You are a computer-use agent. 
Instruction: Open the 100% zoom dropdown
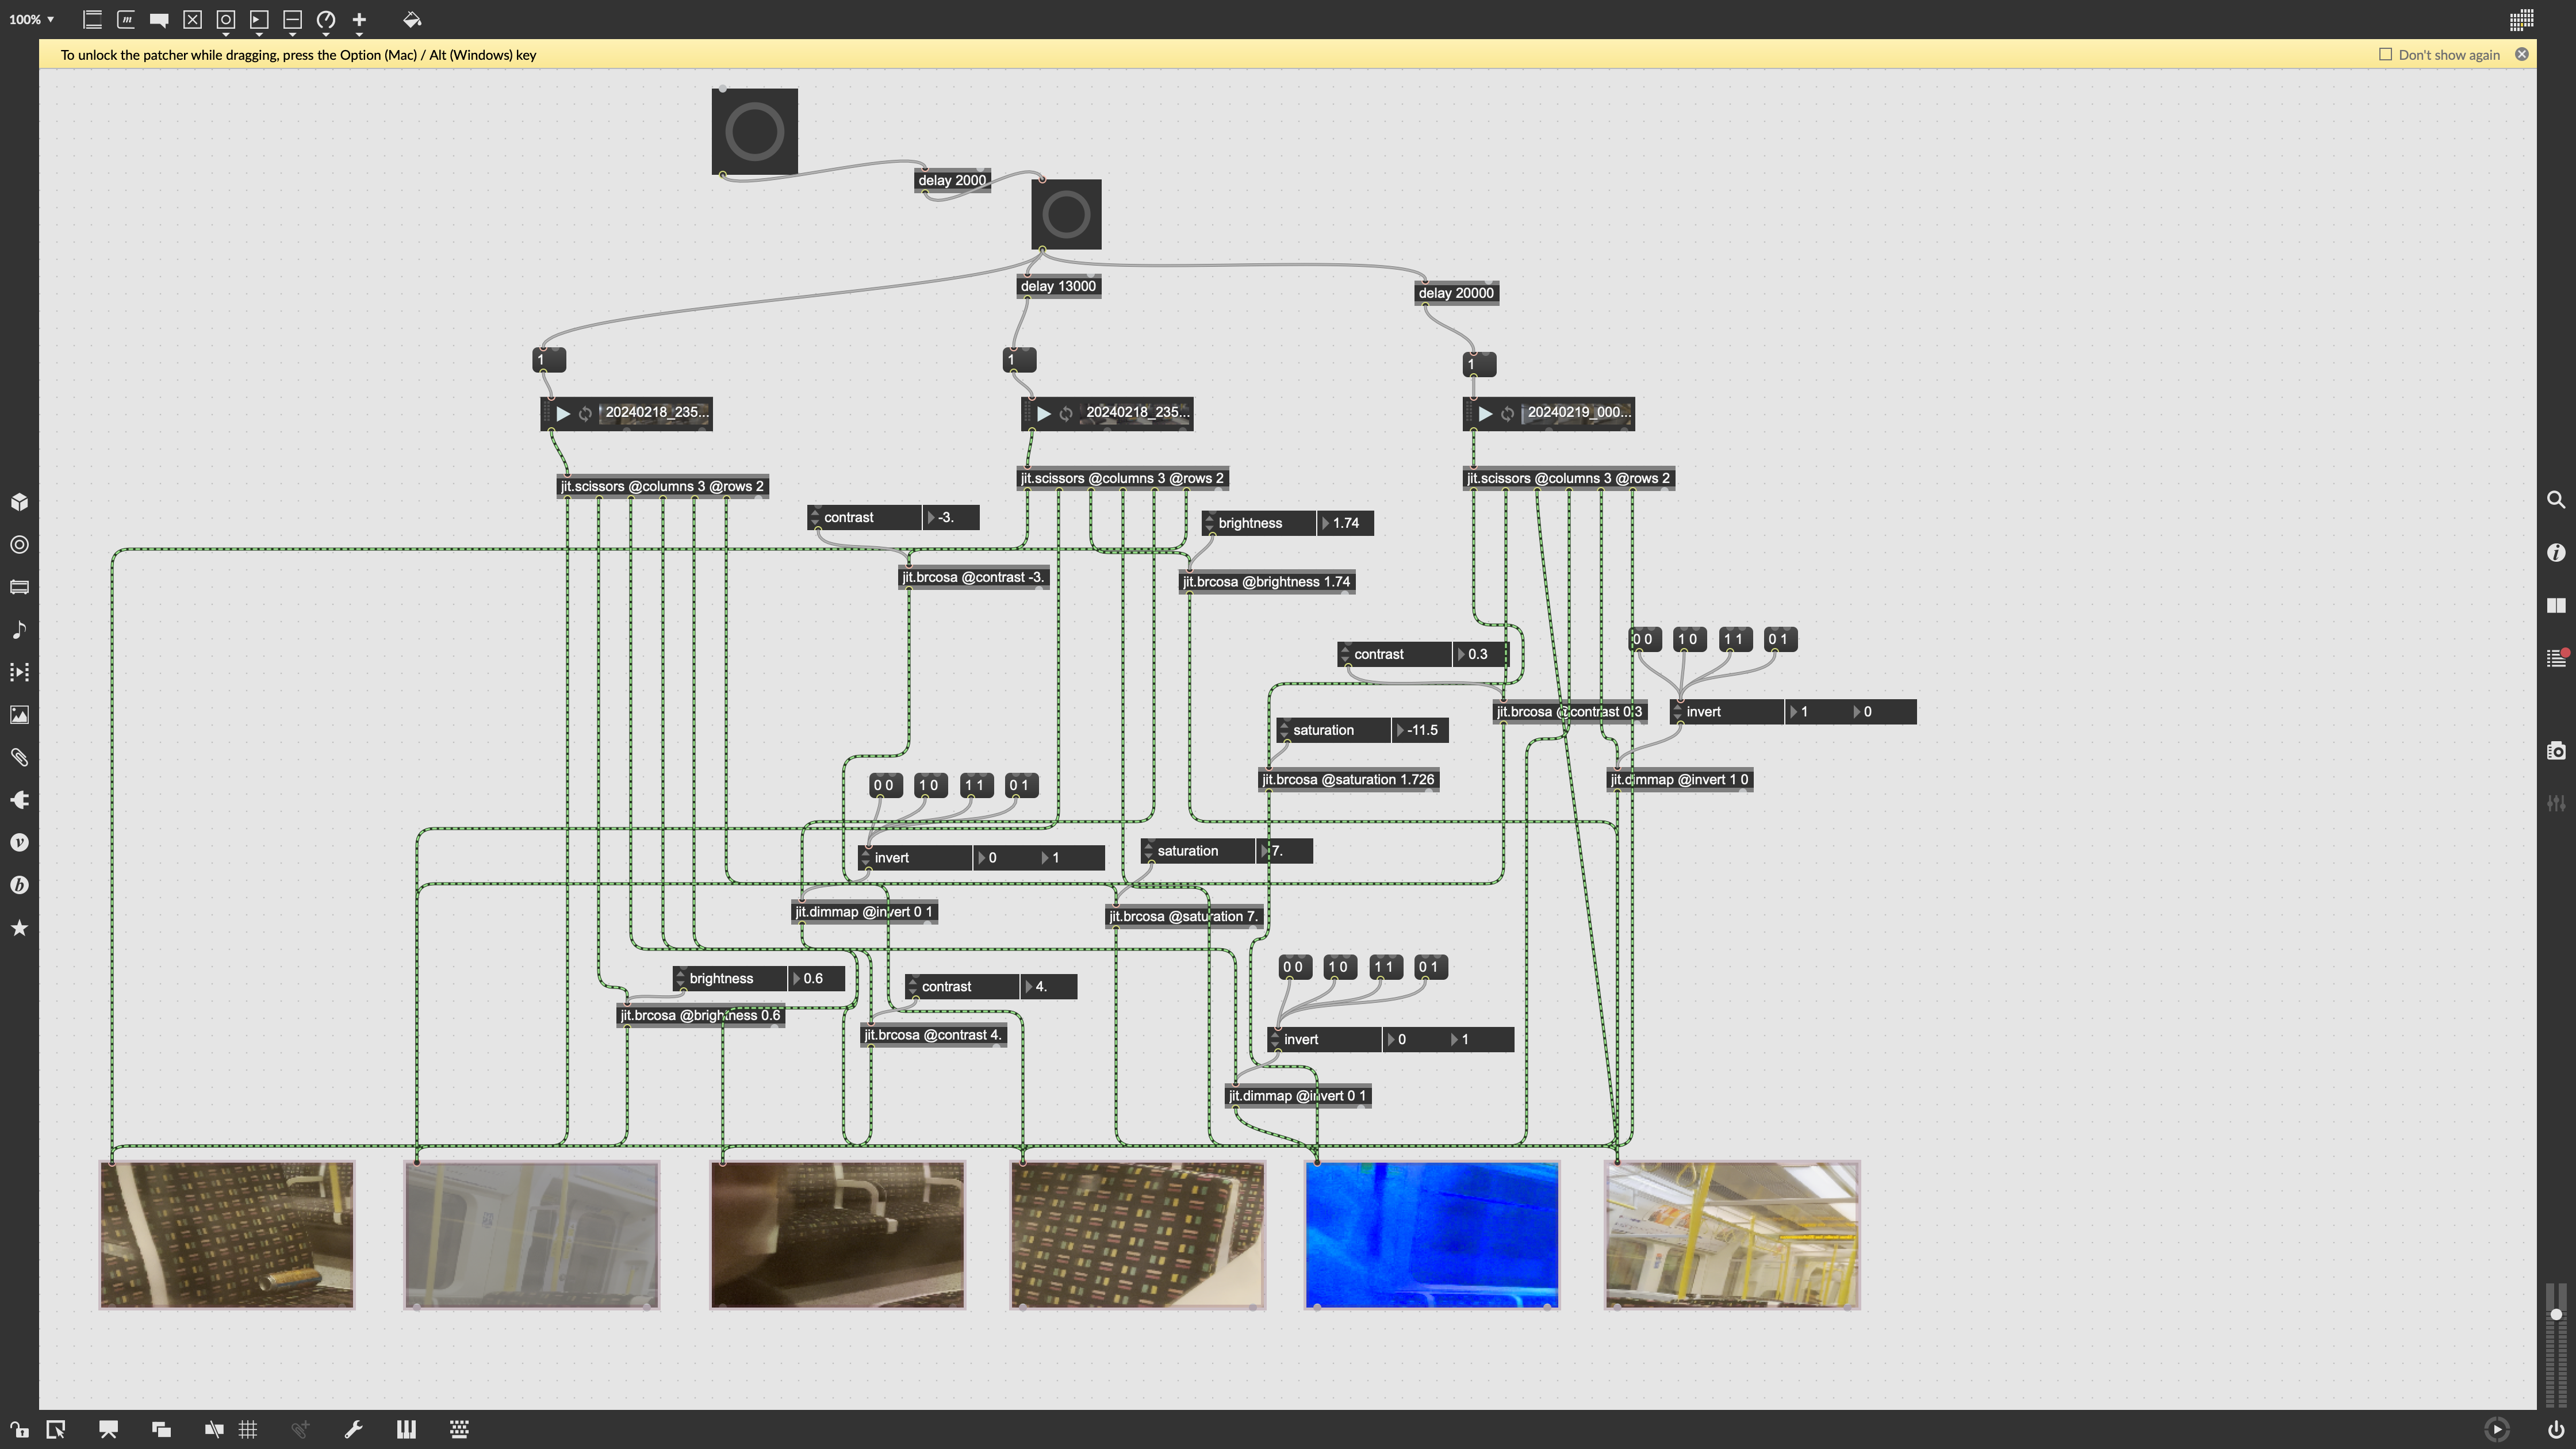click(x=30, y=19)
